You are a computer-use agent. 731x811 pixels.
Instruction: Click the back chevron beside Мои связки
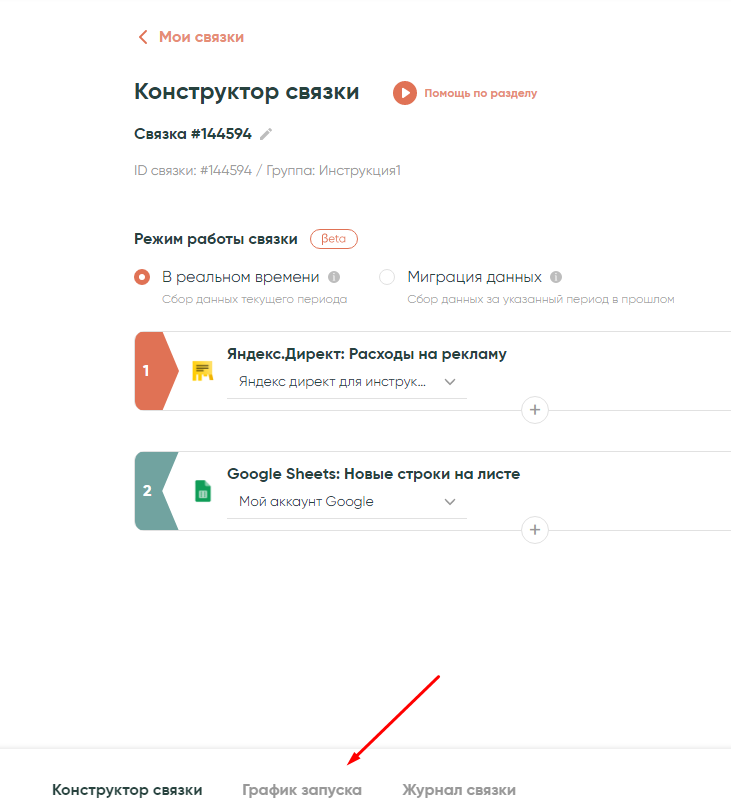pos(143,37)
